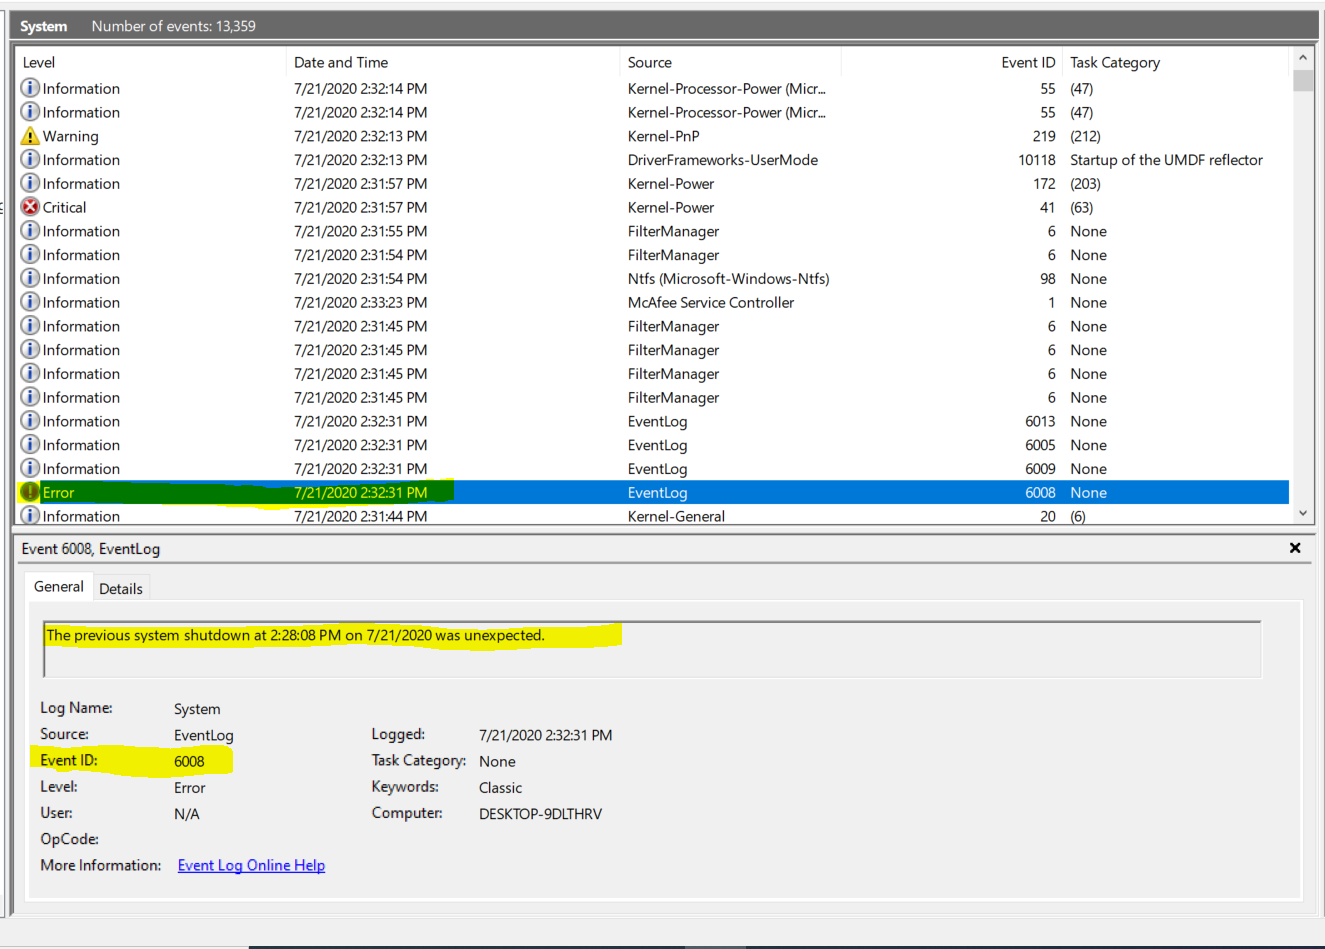Viewport: 1325px width, 949px height.
Task: Switch to the Details tab
Action: coord(121,588)
